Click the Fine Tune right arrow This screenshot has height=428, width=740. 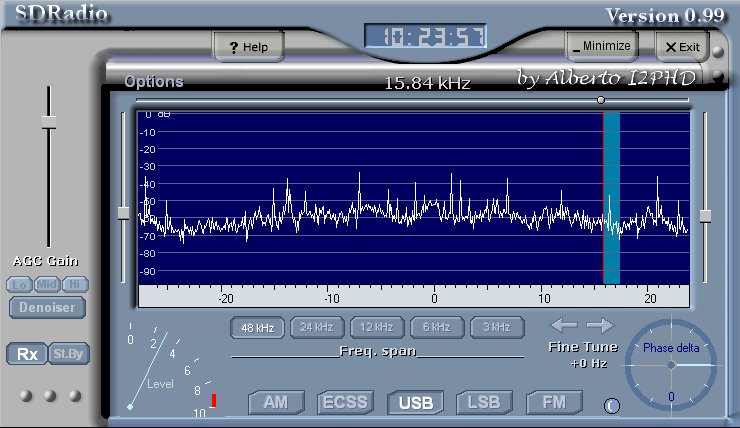(600, 325)
